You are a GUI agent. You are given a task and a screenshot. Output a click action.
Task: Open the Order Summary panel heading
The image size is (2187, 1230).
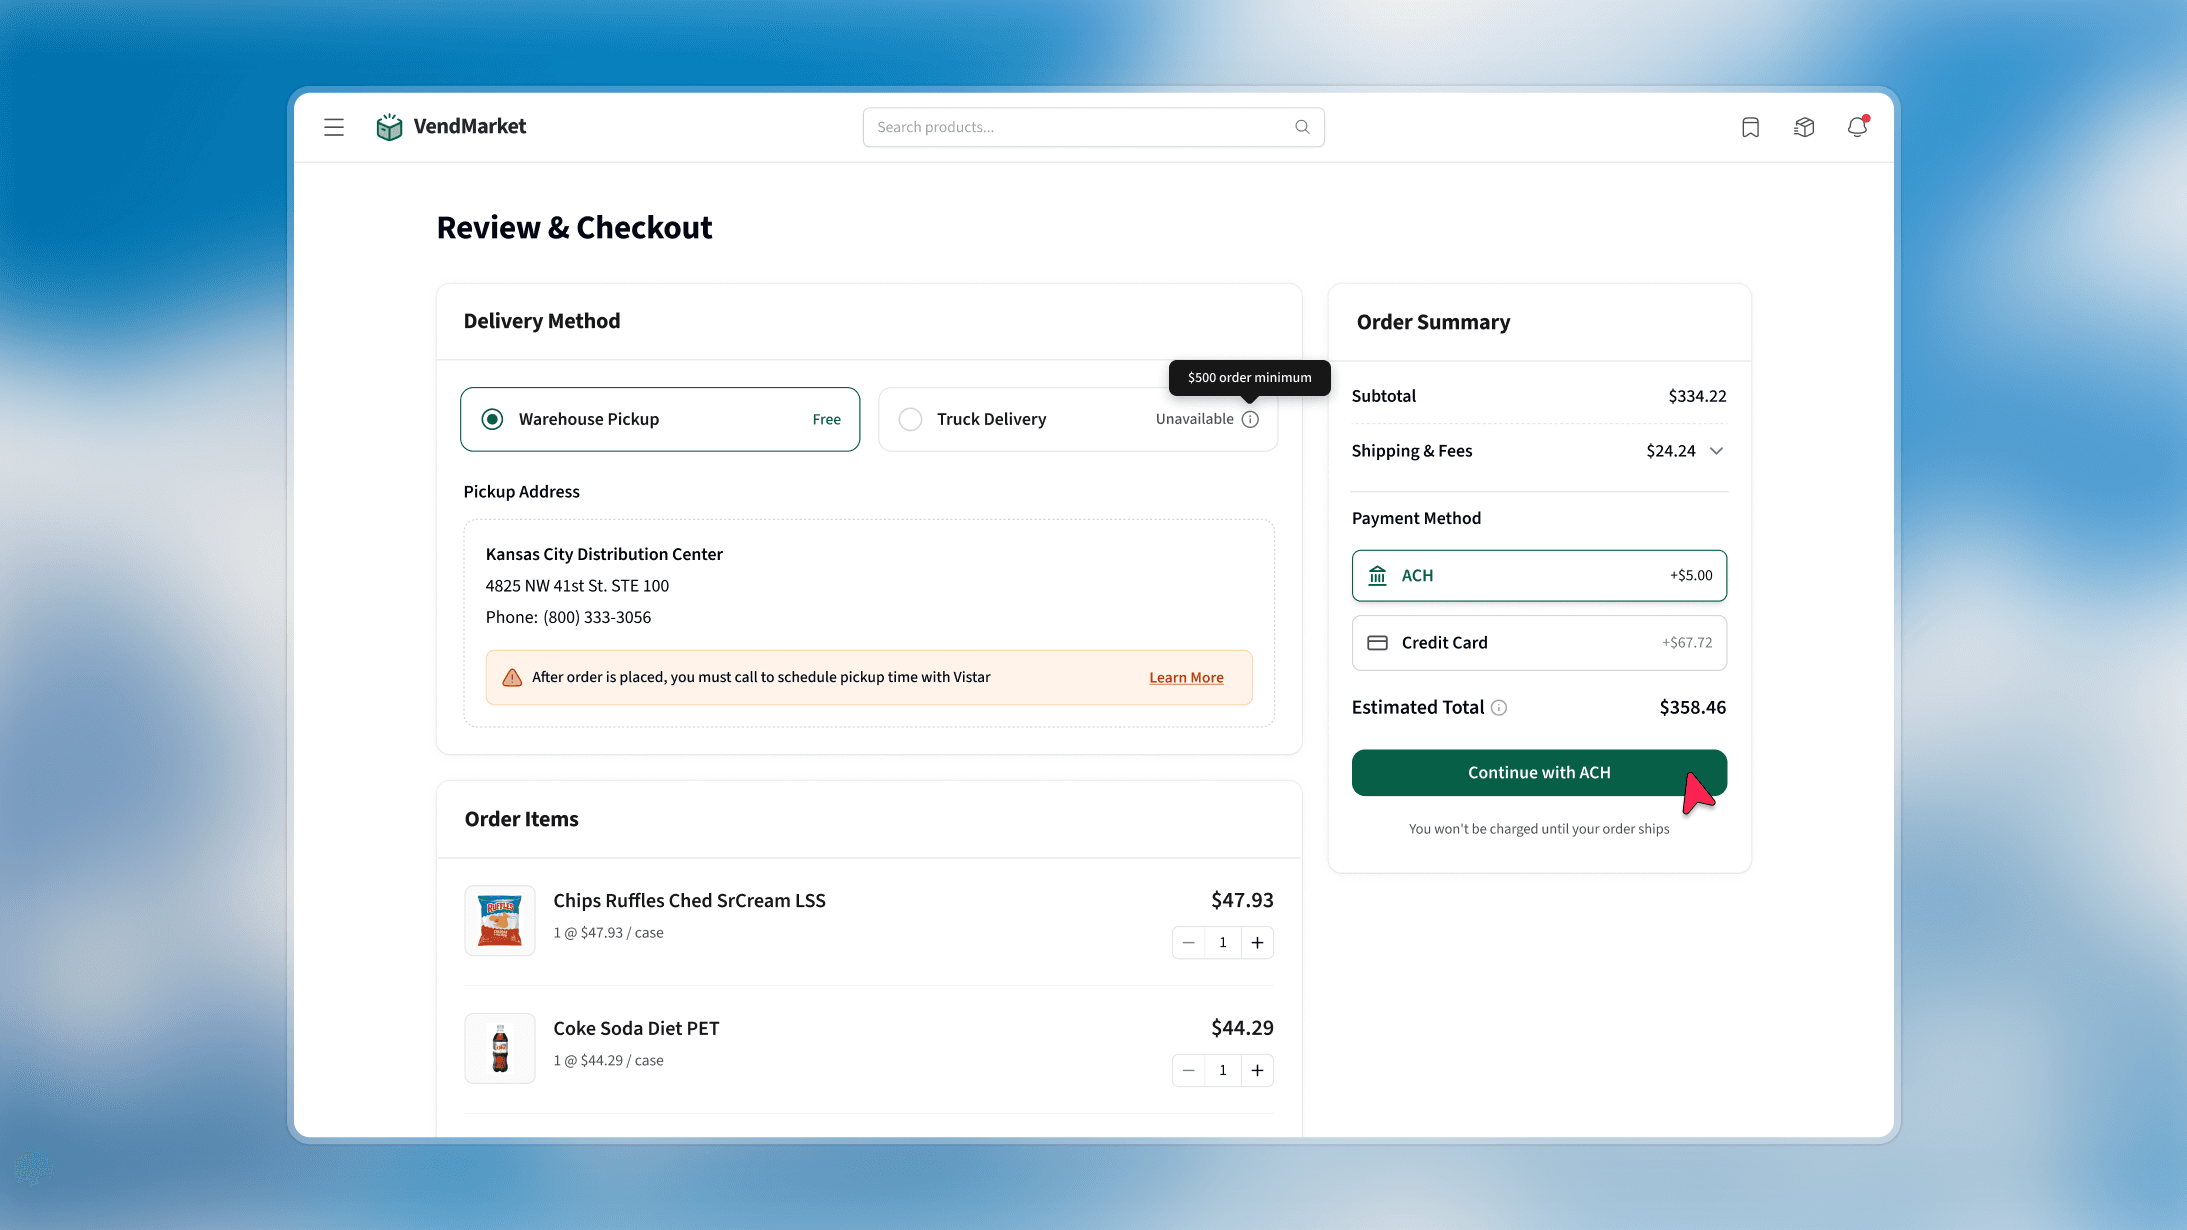point(1433,322)
